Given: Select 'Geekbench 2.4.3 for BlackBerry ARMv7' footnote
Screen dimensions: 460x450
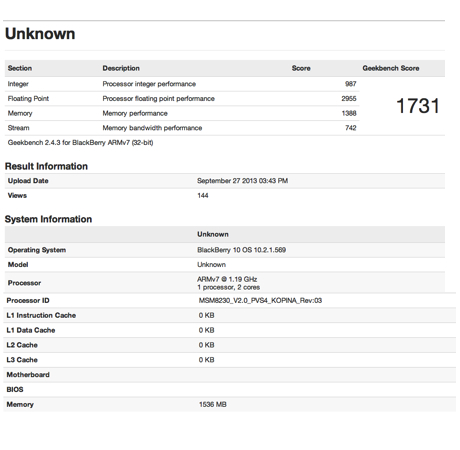Looking at the screenshot, I should pos(80,143).
